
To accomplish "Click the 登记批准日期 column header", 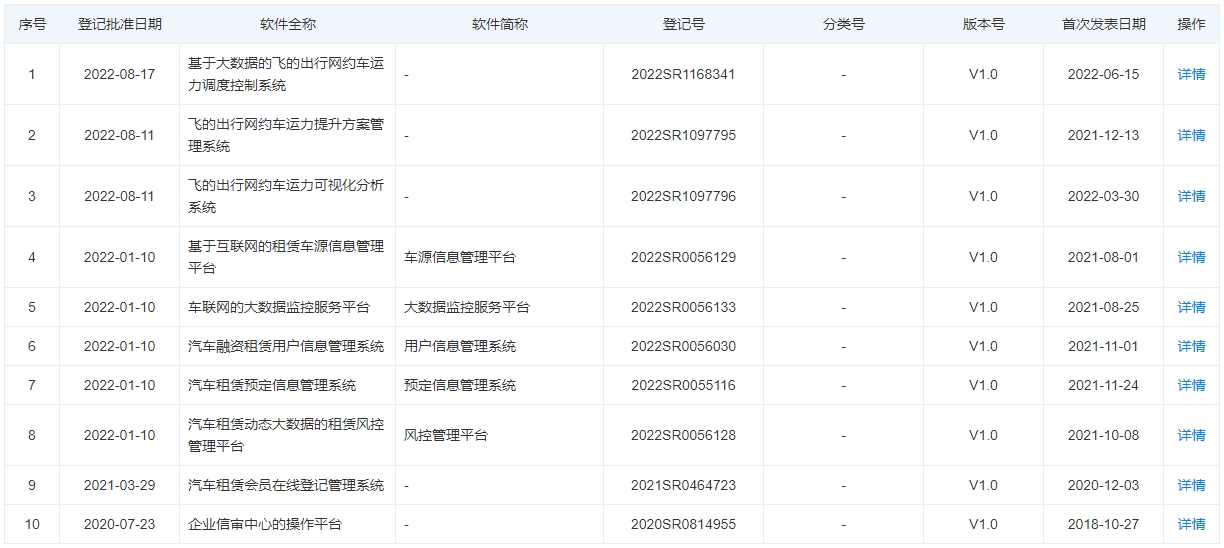I will [x=120, y=24].
